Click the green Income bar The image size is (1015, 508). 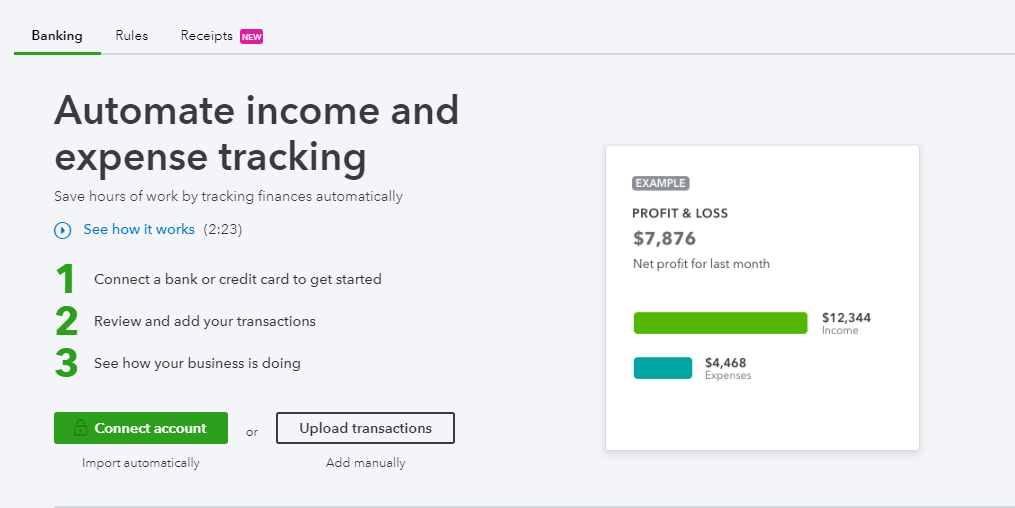coord(720,323)
